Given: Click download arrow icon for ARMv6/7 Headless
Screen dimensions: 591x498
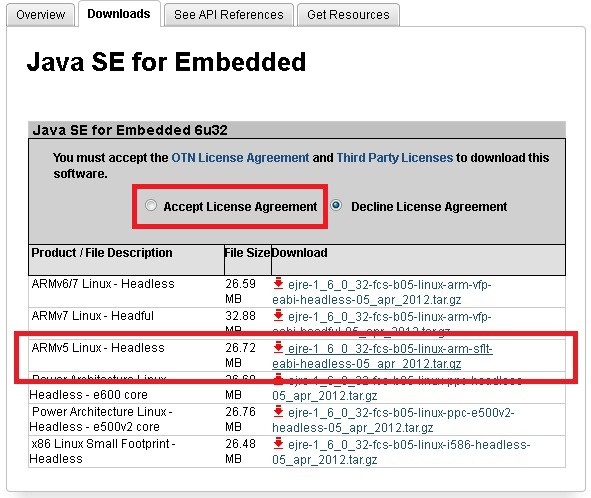Looking at the screenshot, I should point(278,283).
